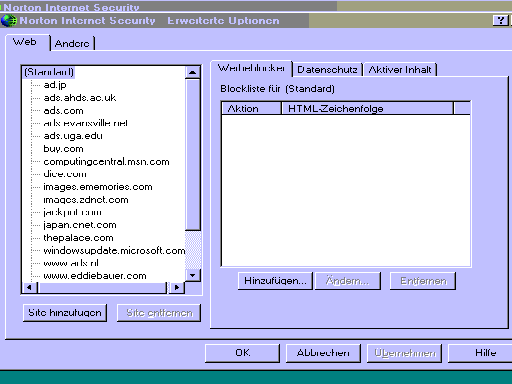Screen dimensions: 512x384
Task: Select ads.evansville.net in the site list
Action: pyautogui.click(x=85, y=123)
